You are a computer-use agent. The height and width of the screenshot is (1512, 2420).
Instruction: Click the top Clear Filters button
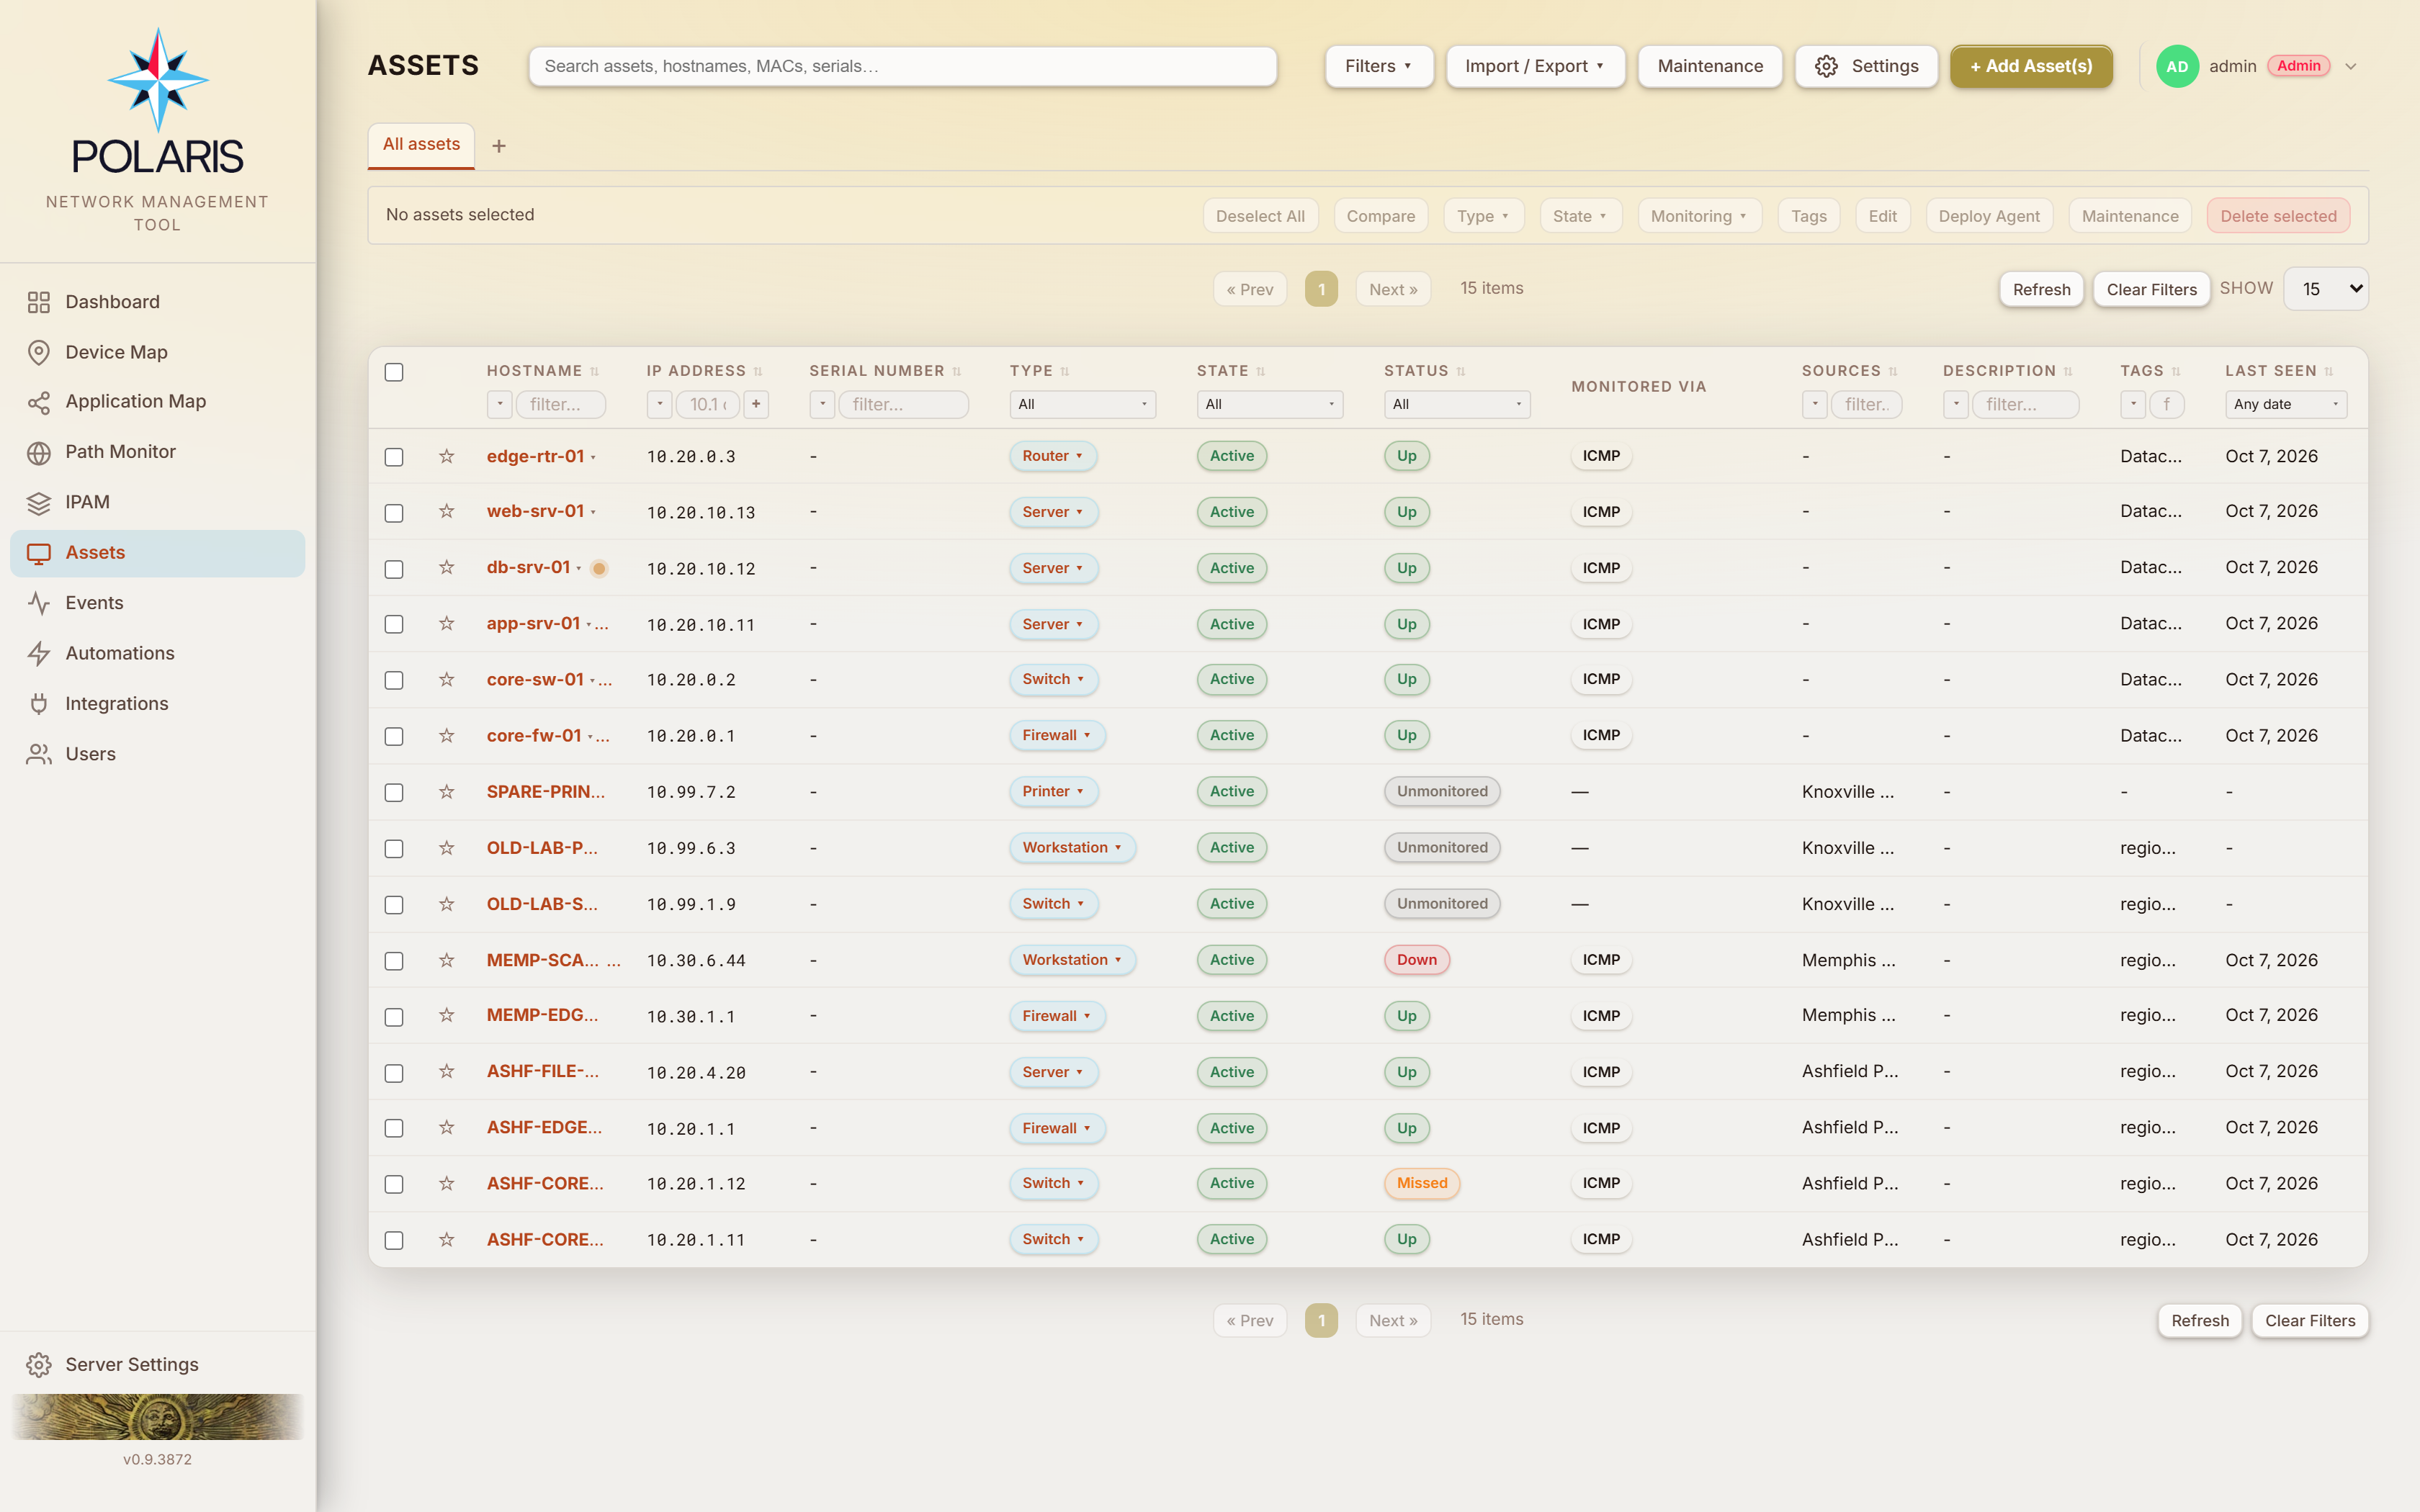pyautogui.click(x=2151, y=289)
